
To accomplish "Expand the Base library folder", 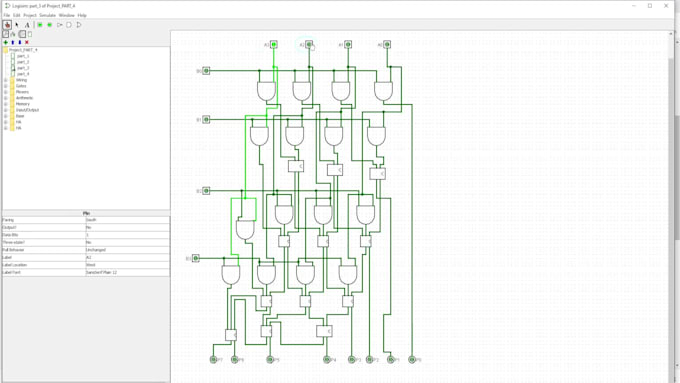I will 6,116.
